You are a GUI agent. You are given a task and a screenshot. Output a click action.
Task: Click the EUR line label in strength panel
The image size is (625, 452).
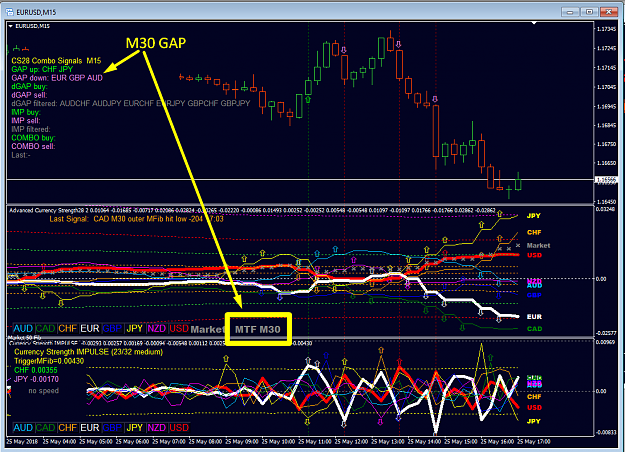534,317
